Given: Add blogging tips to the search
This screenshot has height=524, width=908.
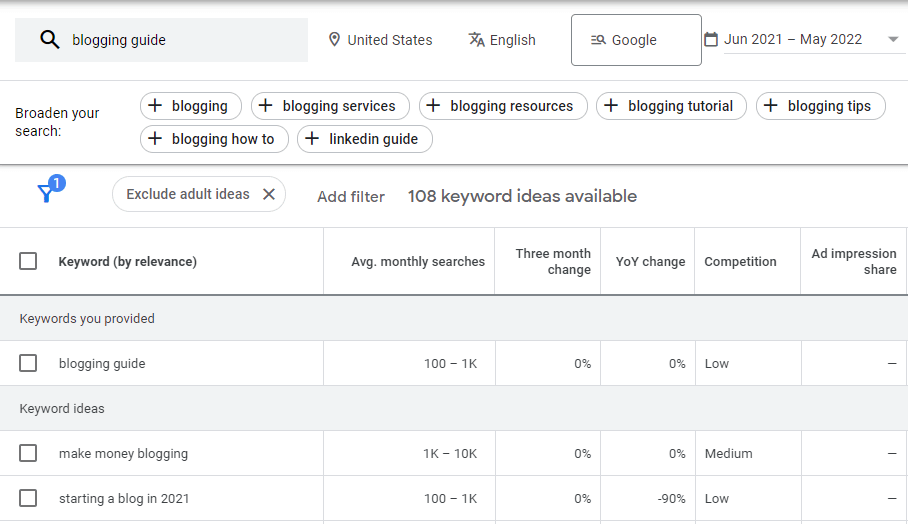Looking at the screenshot, I should click(x=821, y=106).
